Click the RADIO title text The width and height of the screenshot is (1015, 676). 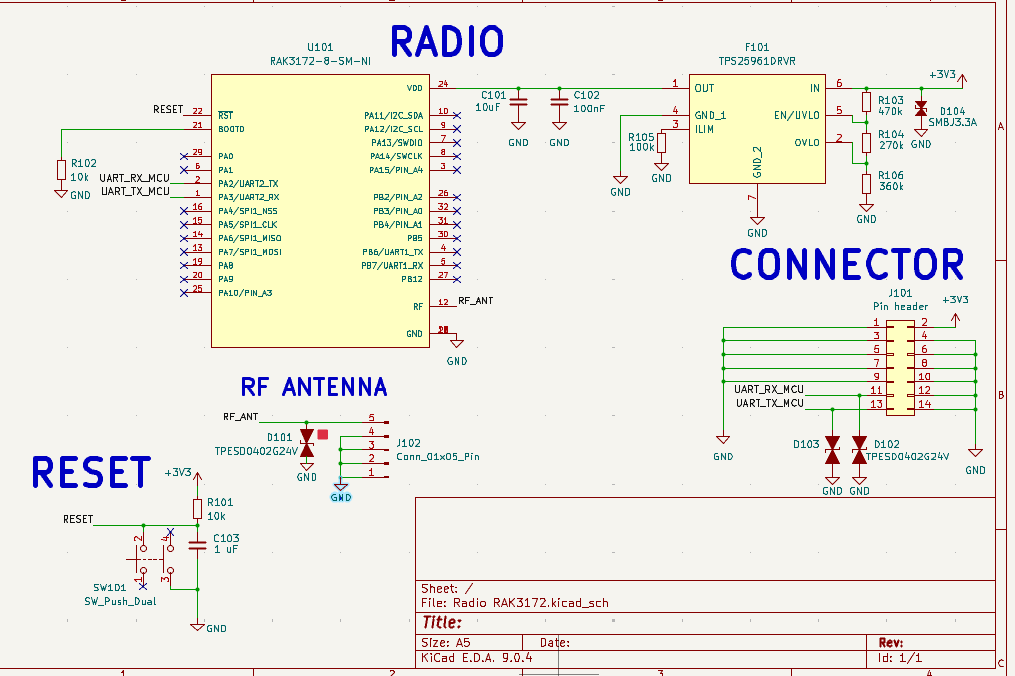pos(447,42)
